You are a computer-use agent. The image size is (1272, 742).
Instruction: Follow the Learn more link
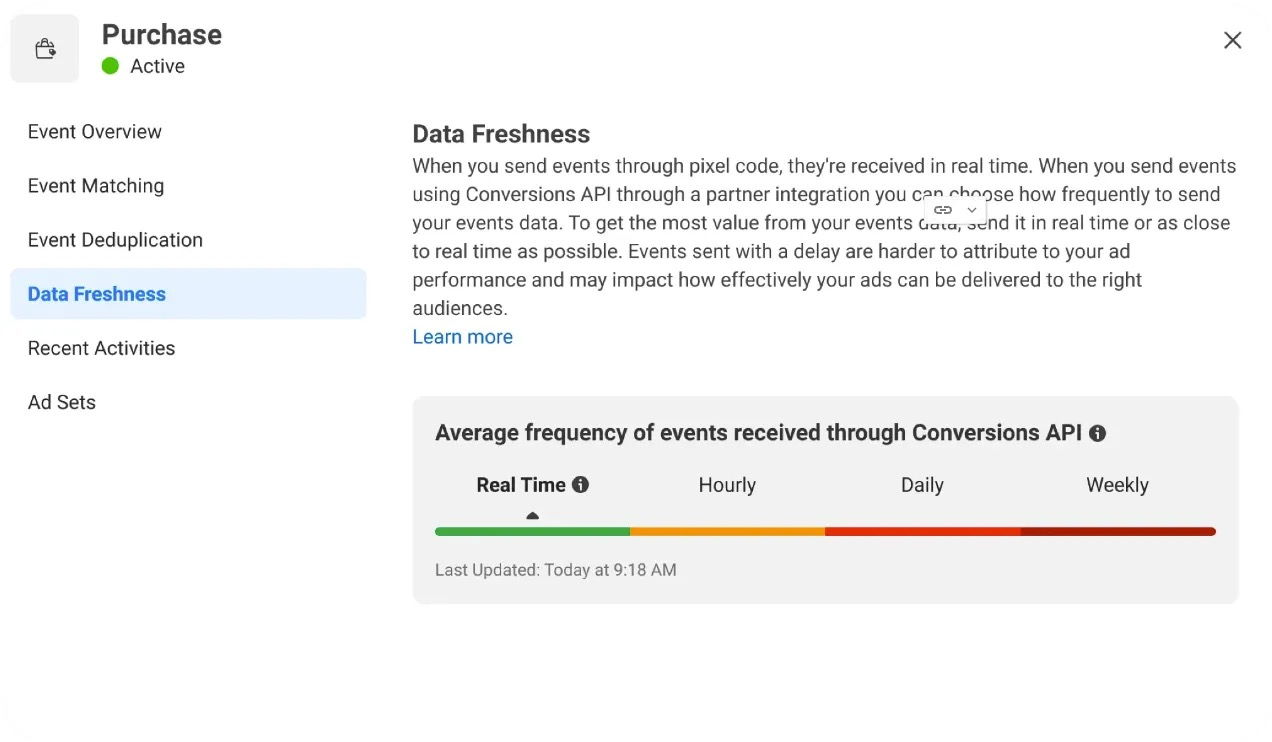tap(462, 337)
